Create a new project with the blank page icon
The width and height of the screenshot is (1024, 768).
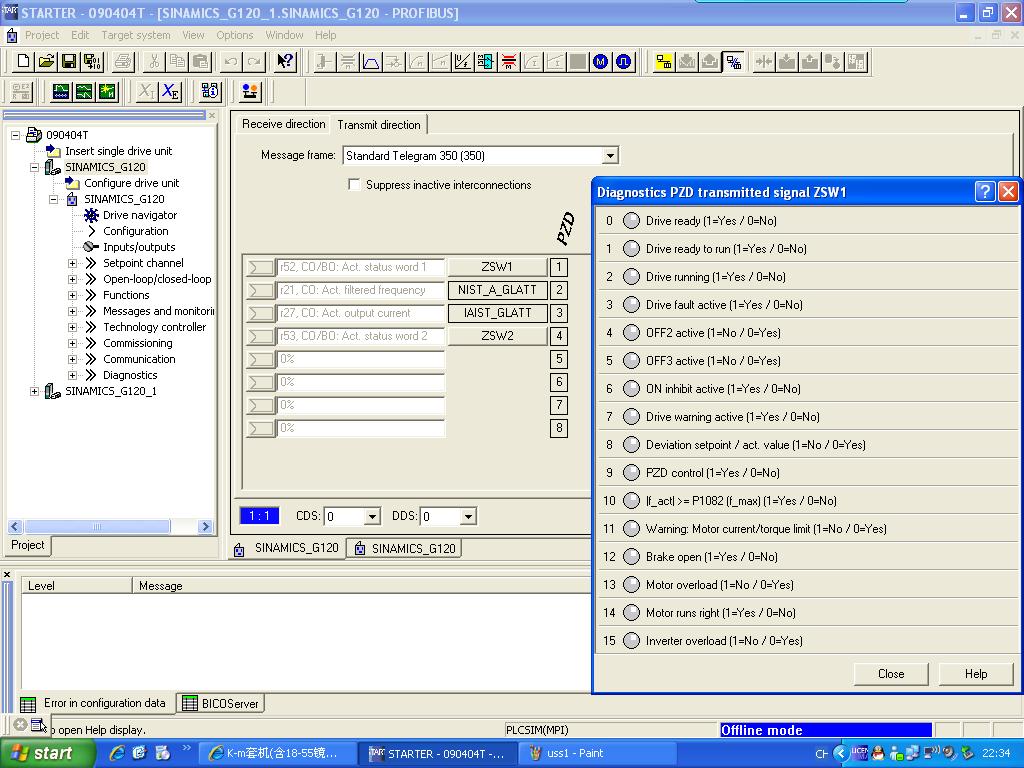[23, 61]
